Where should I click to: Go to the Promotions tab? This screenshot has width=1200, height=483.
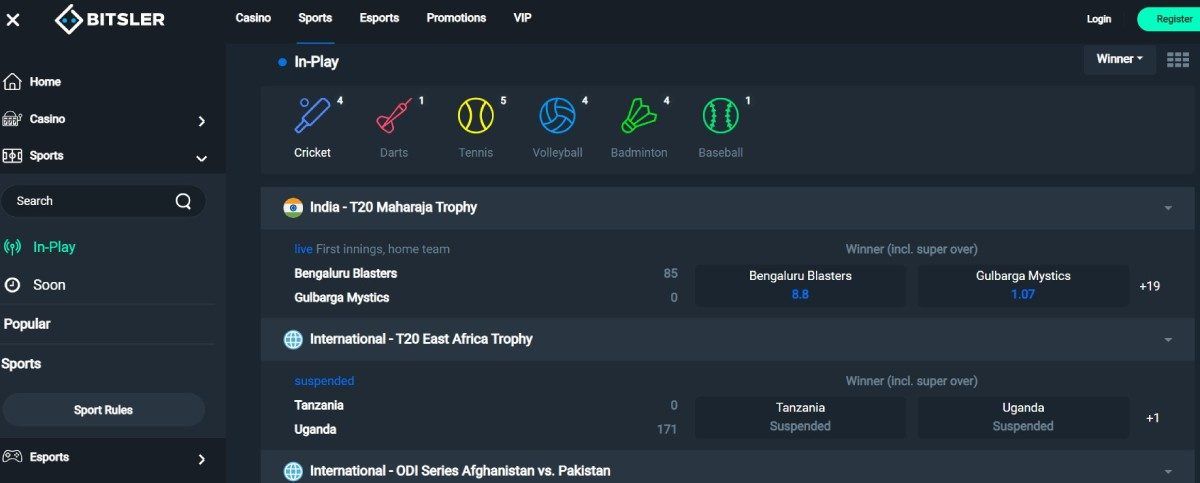click(x=456, y=18)
